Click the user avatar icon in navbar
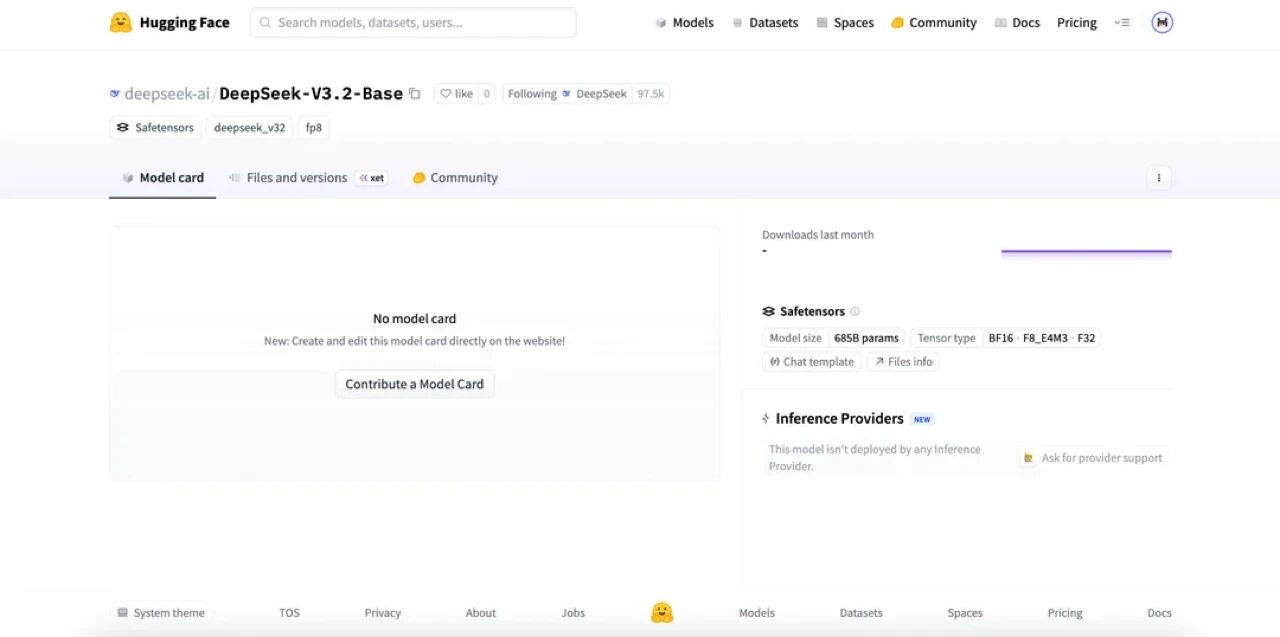Viewport: 1280px width, 637px height. tap(1161, 22)
